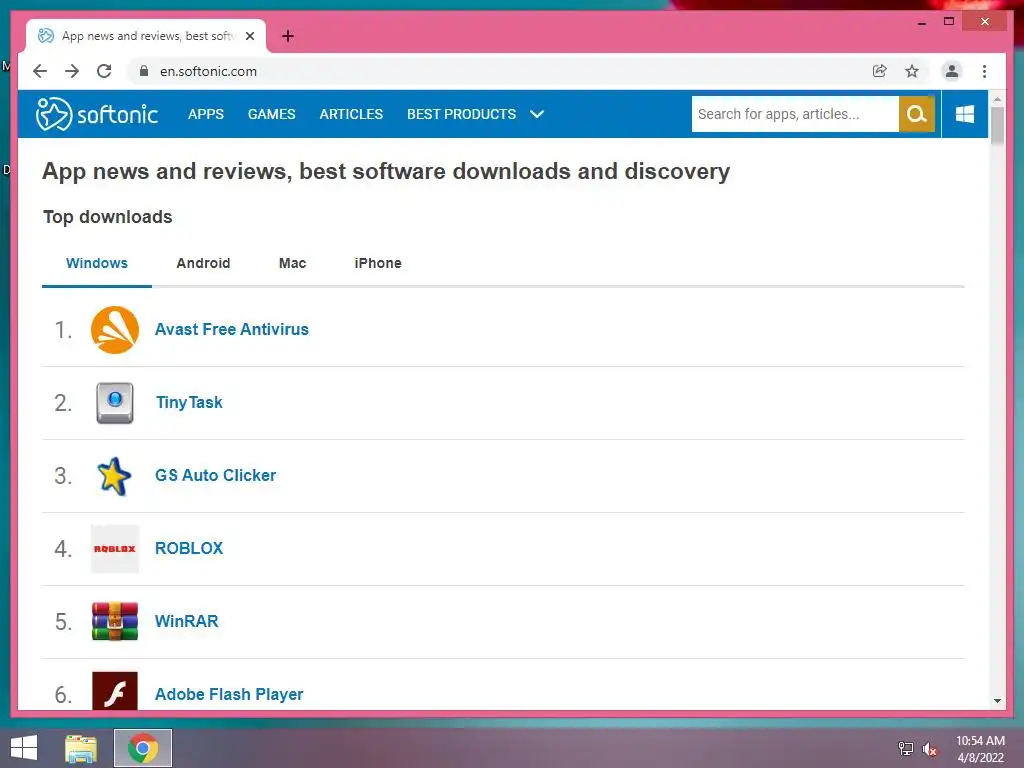Click the search for apps input field
The height and width of the screenshot is (768, 1024).
tap(795, 114)
